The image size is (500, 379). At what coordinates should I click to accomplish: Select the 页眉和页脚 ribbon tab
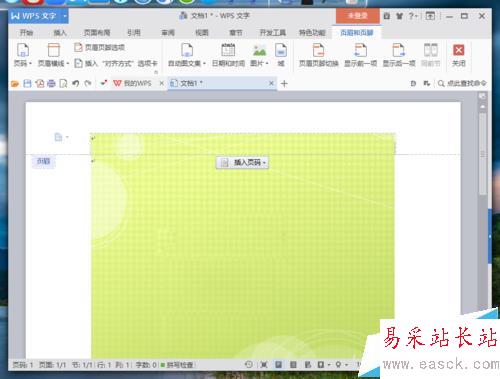[x=356, y=33]
